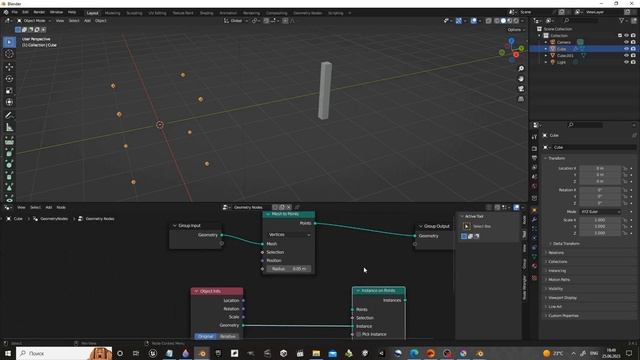Collapse the Instance on Points node
Screen dimensions: 640x360
pos(358,291)
